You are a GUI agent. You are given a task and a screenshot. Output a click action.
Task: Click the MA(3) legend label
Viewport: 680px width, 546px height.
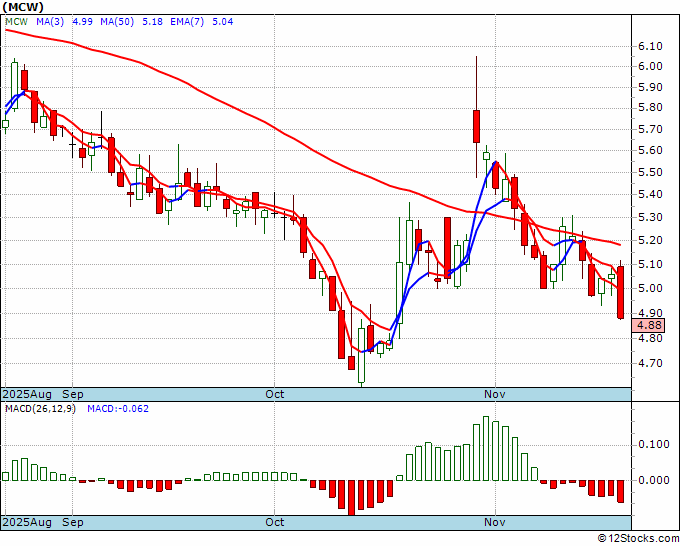pyautogui.click(x=50, y=22)
